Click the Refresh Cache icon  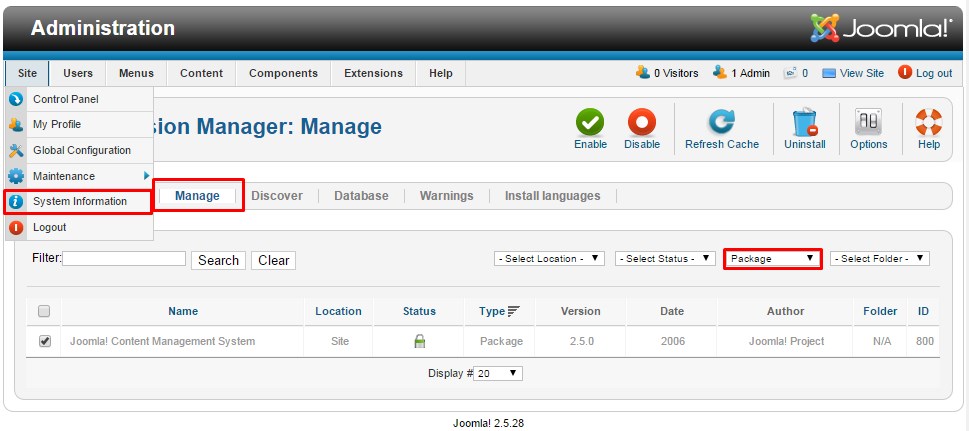coord(721,122)
